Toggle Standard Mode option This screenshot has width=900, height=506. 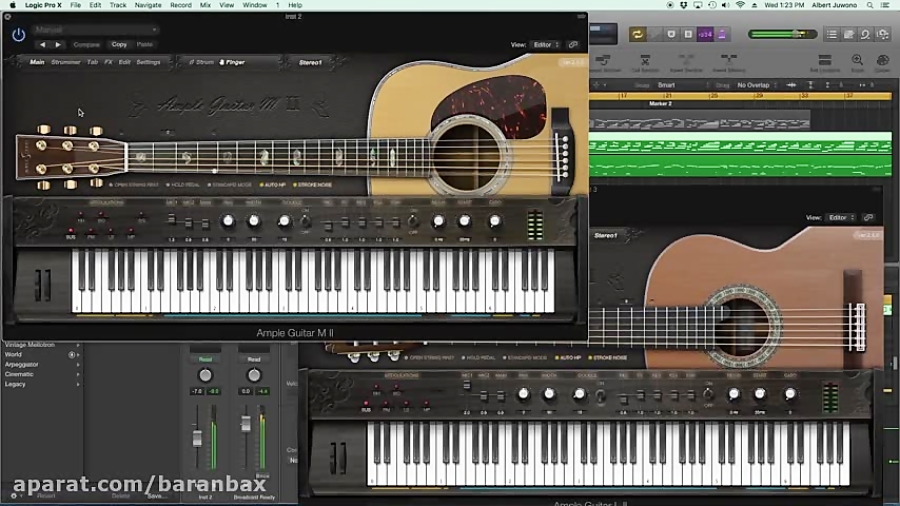pyautogui.click(x=230, y=185)
